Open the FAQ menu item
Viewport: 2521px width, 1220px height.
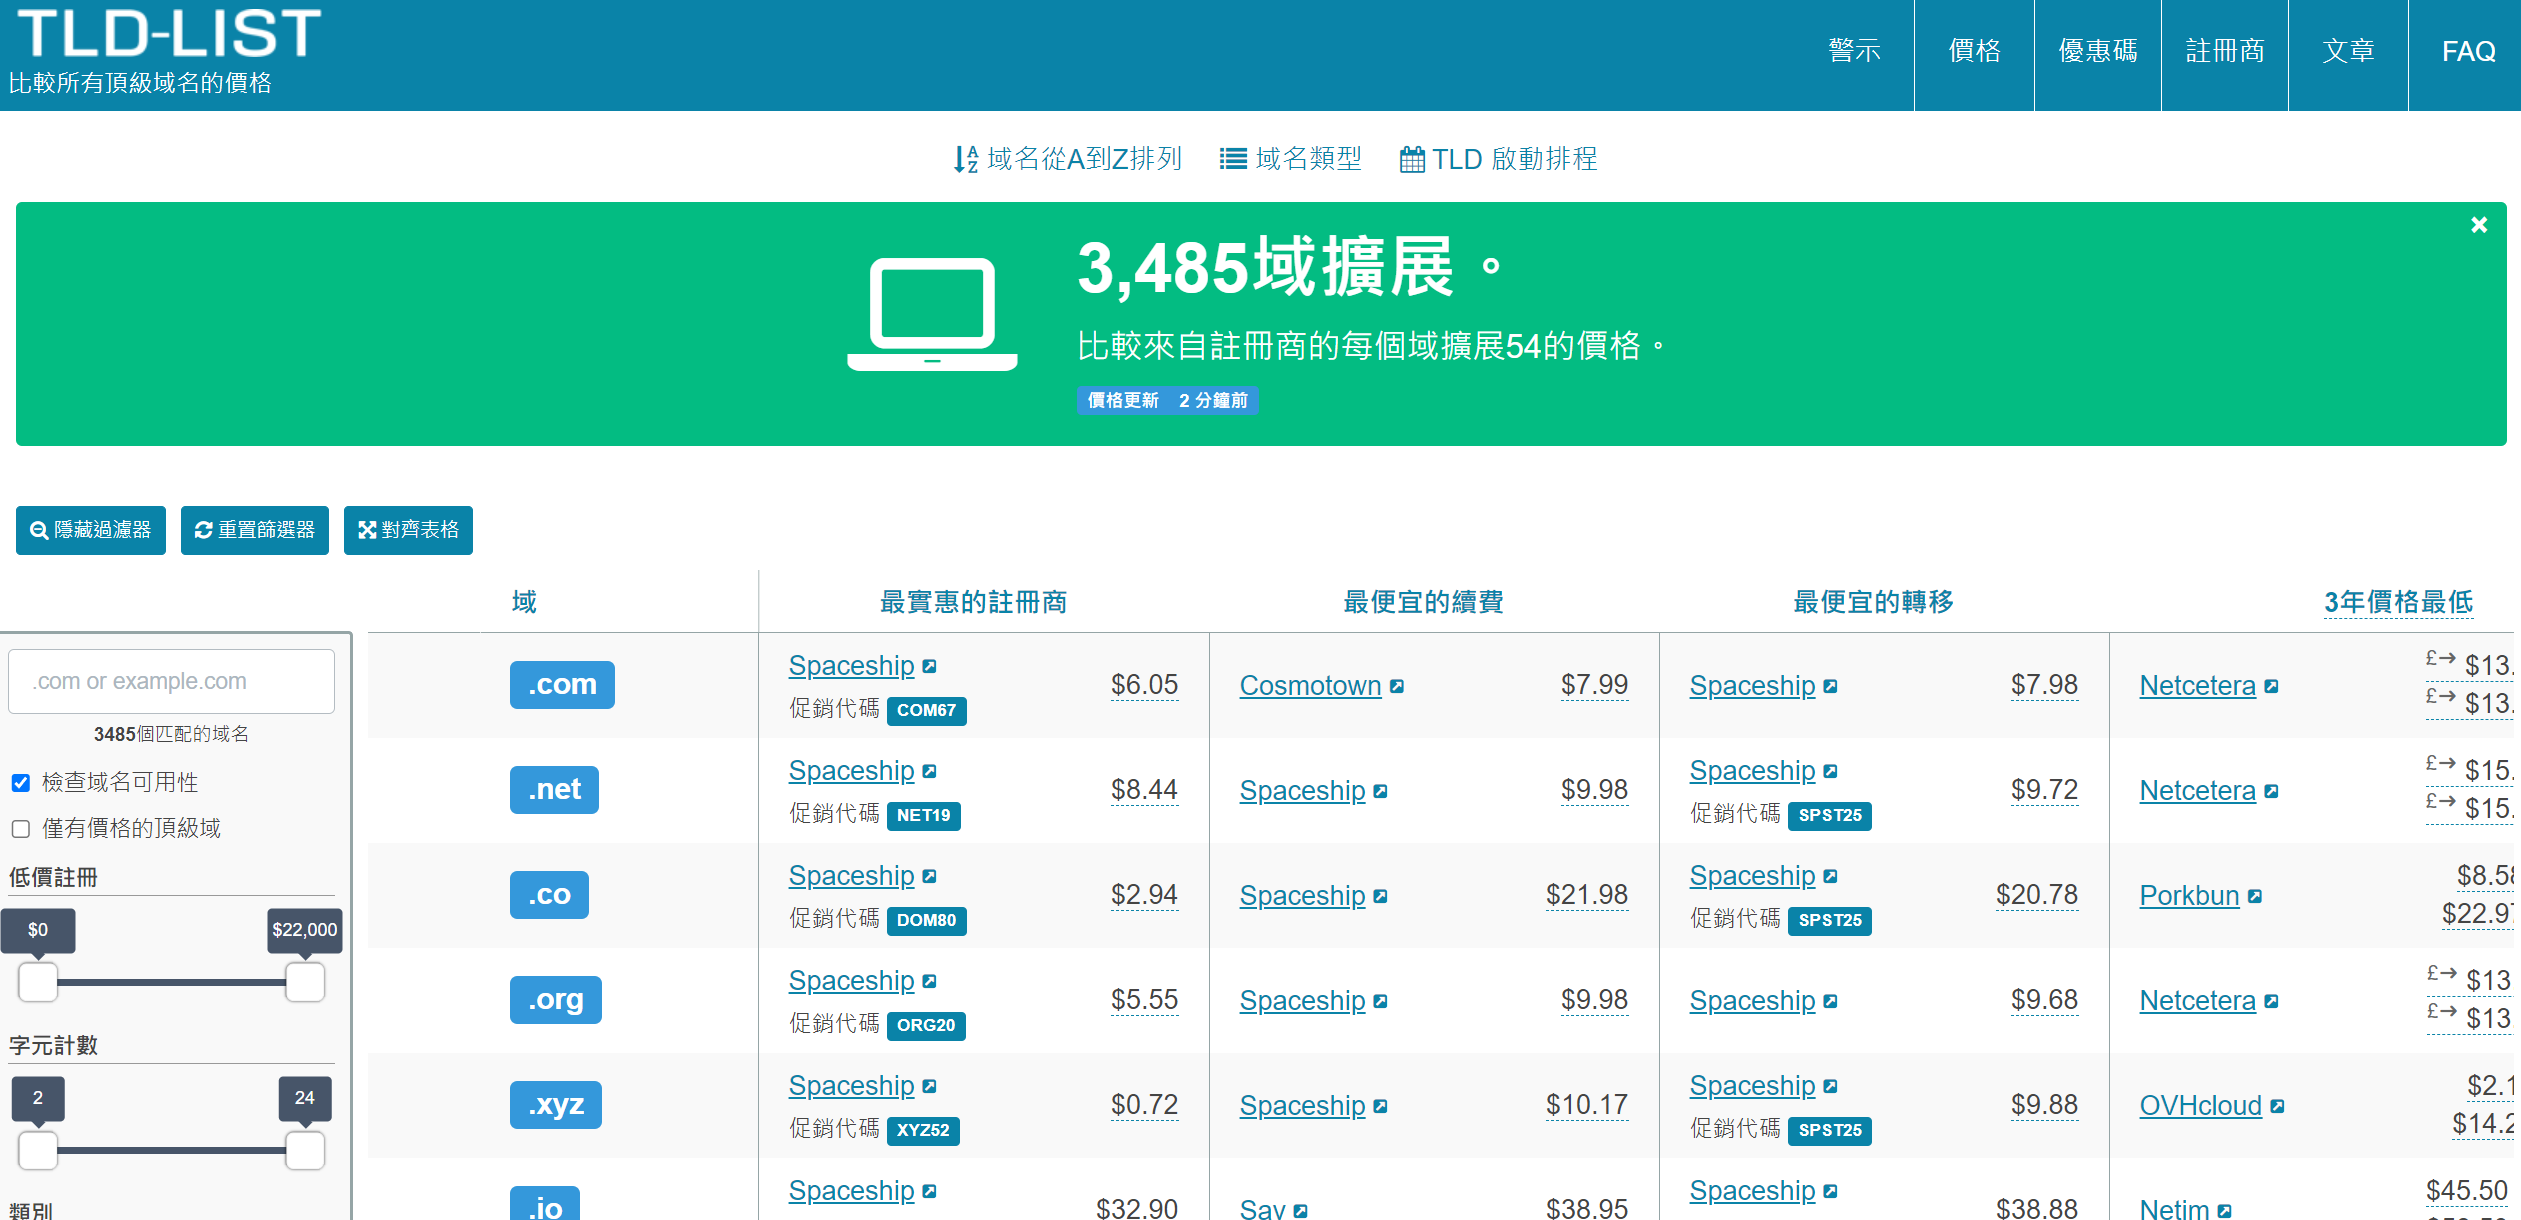[x=2468, y=51]
